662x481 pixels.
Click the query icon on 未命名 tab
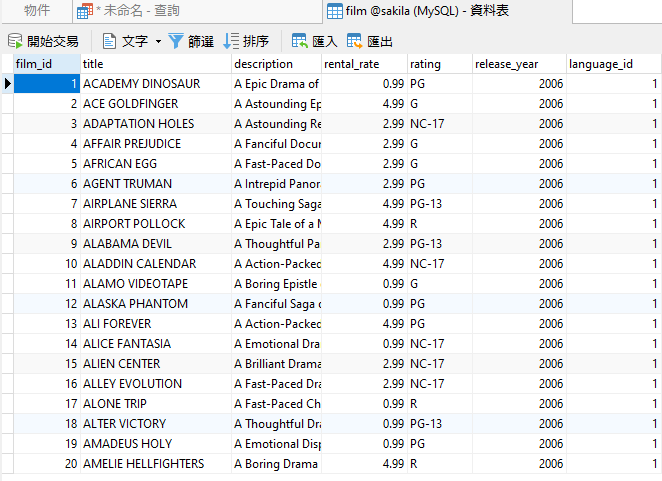[x=86, y=11]
